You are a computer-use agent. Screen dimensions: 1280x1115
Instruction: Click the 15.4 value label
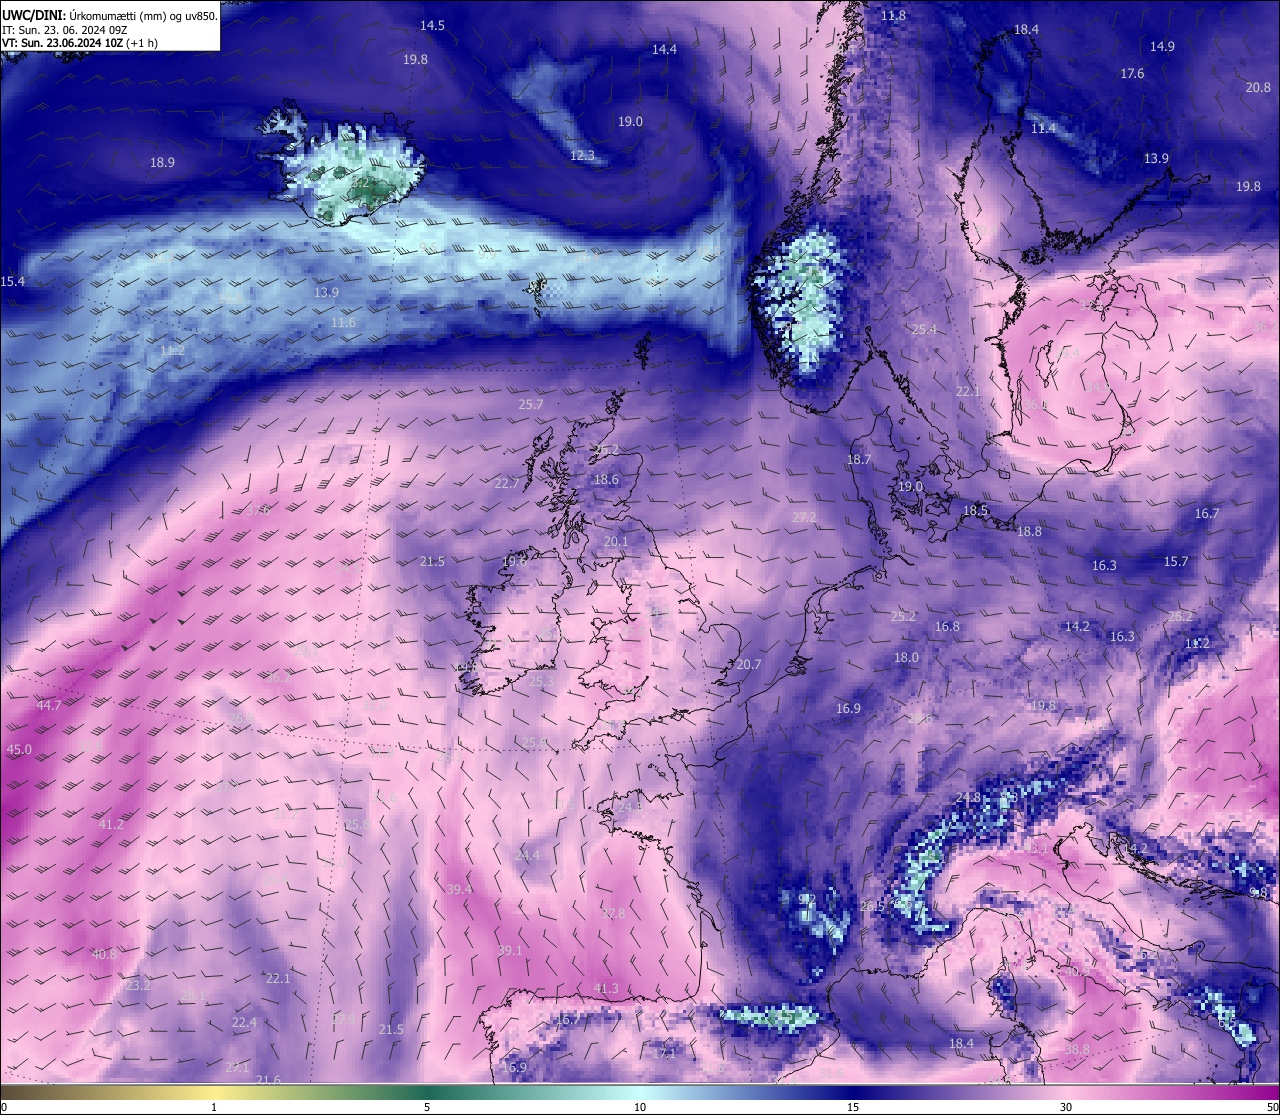pos(12,283)
